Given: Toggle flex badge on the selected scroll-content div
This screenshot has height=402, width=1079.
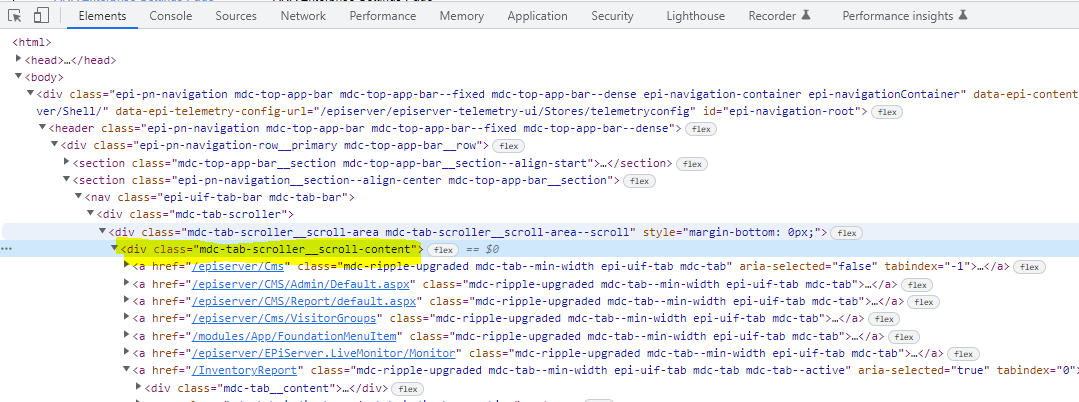Looking at the screenshot, I should [444, 249].
